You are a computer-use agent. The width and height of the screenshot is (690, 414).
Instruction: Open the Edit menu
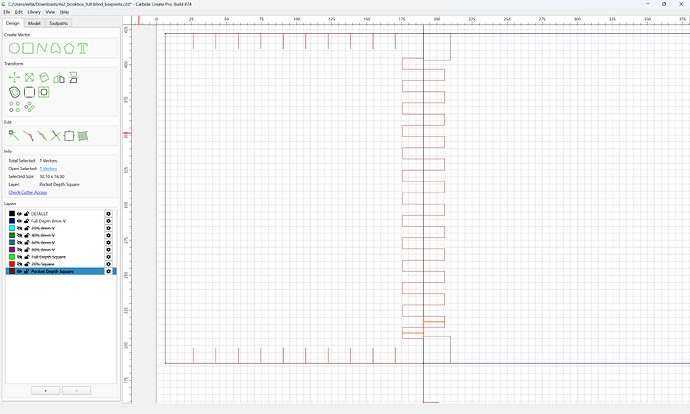[18, 12]
